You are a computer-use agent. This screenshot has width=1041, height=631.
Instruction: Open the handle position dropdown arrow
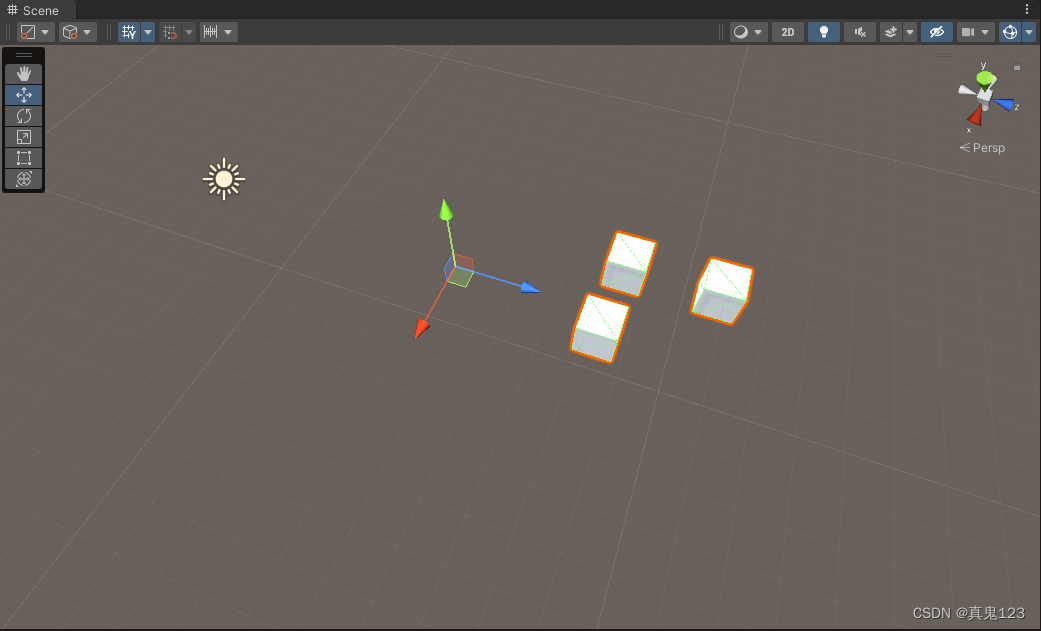coord(45,32)
